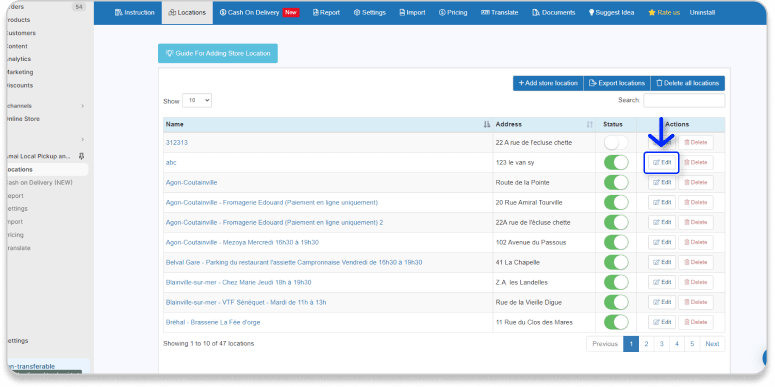The width and height of the screenshot is (775, 387).
Task: Open the Instruction tab
Action: point(134,12)
